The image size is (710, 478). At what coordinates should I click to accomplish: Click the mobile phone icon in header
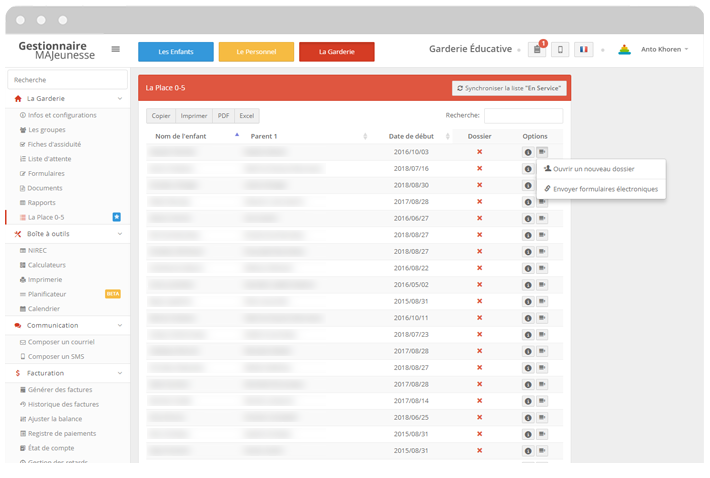(560, 50)
